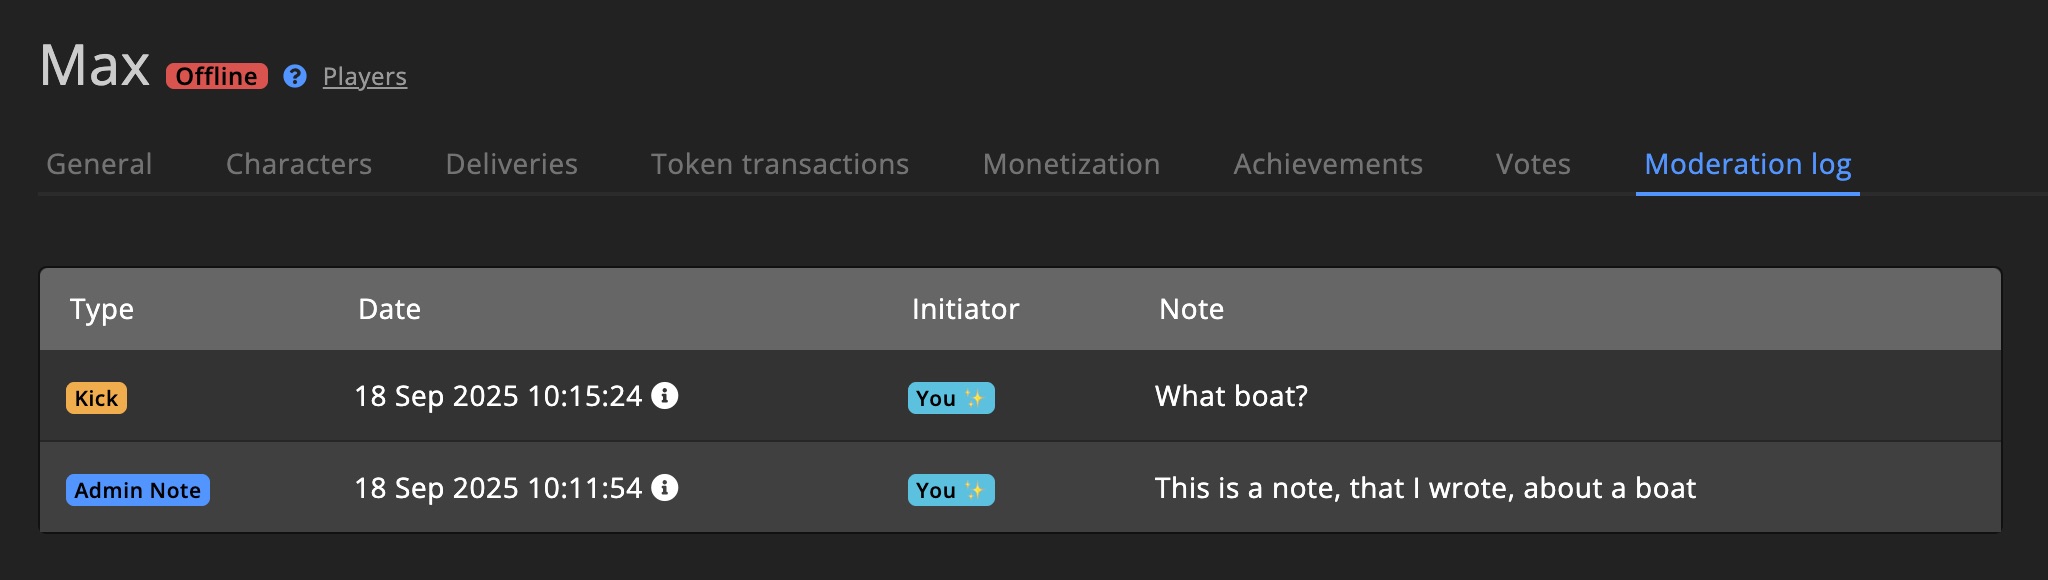Image resolution: width=2048 pixels, height=580 pixels.
Task: Click info icon beside 10:11:54 date
Action: coord(665,488)
